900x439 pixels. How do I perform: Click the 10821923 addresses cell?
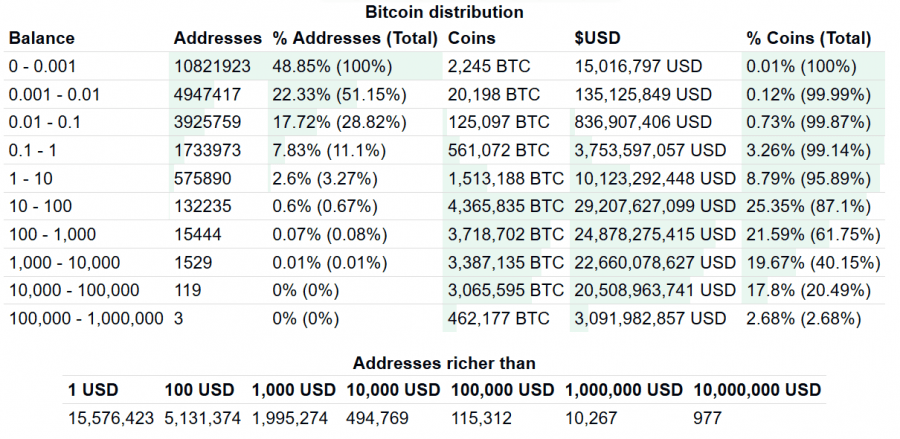click(x=212, y=66)
